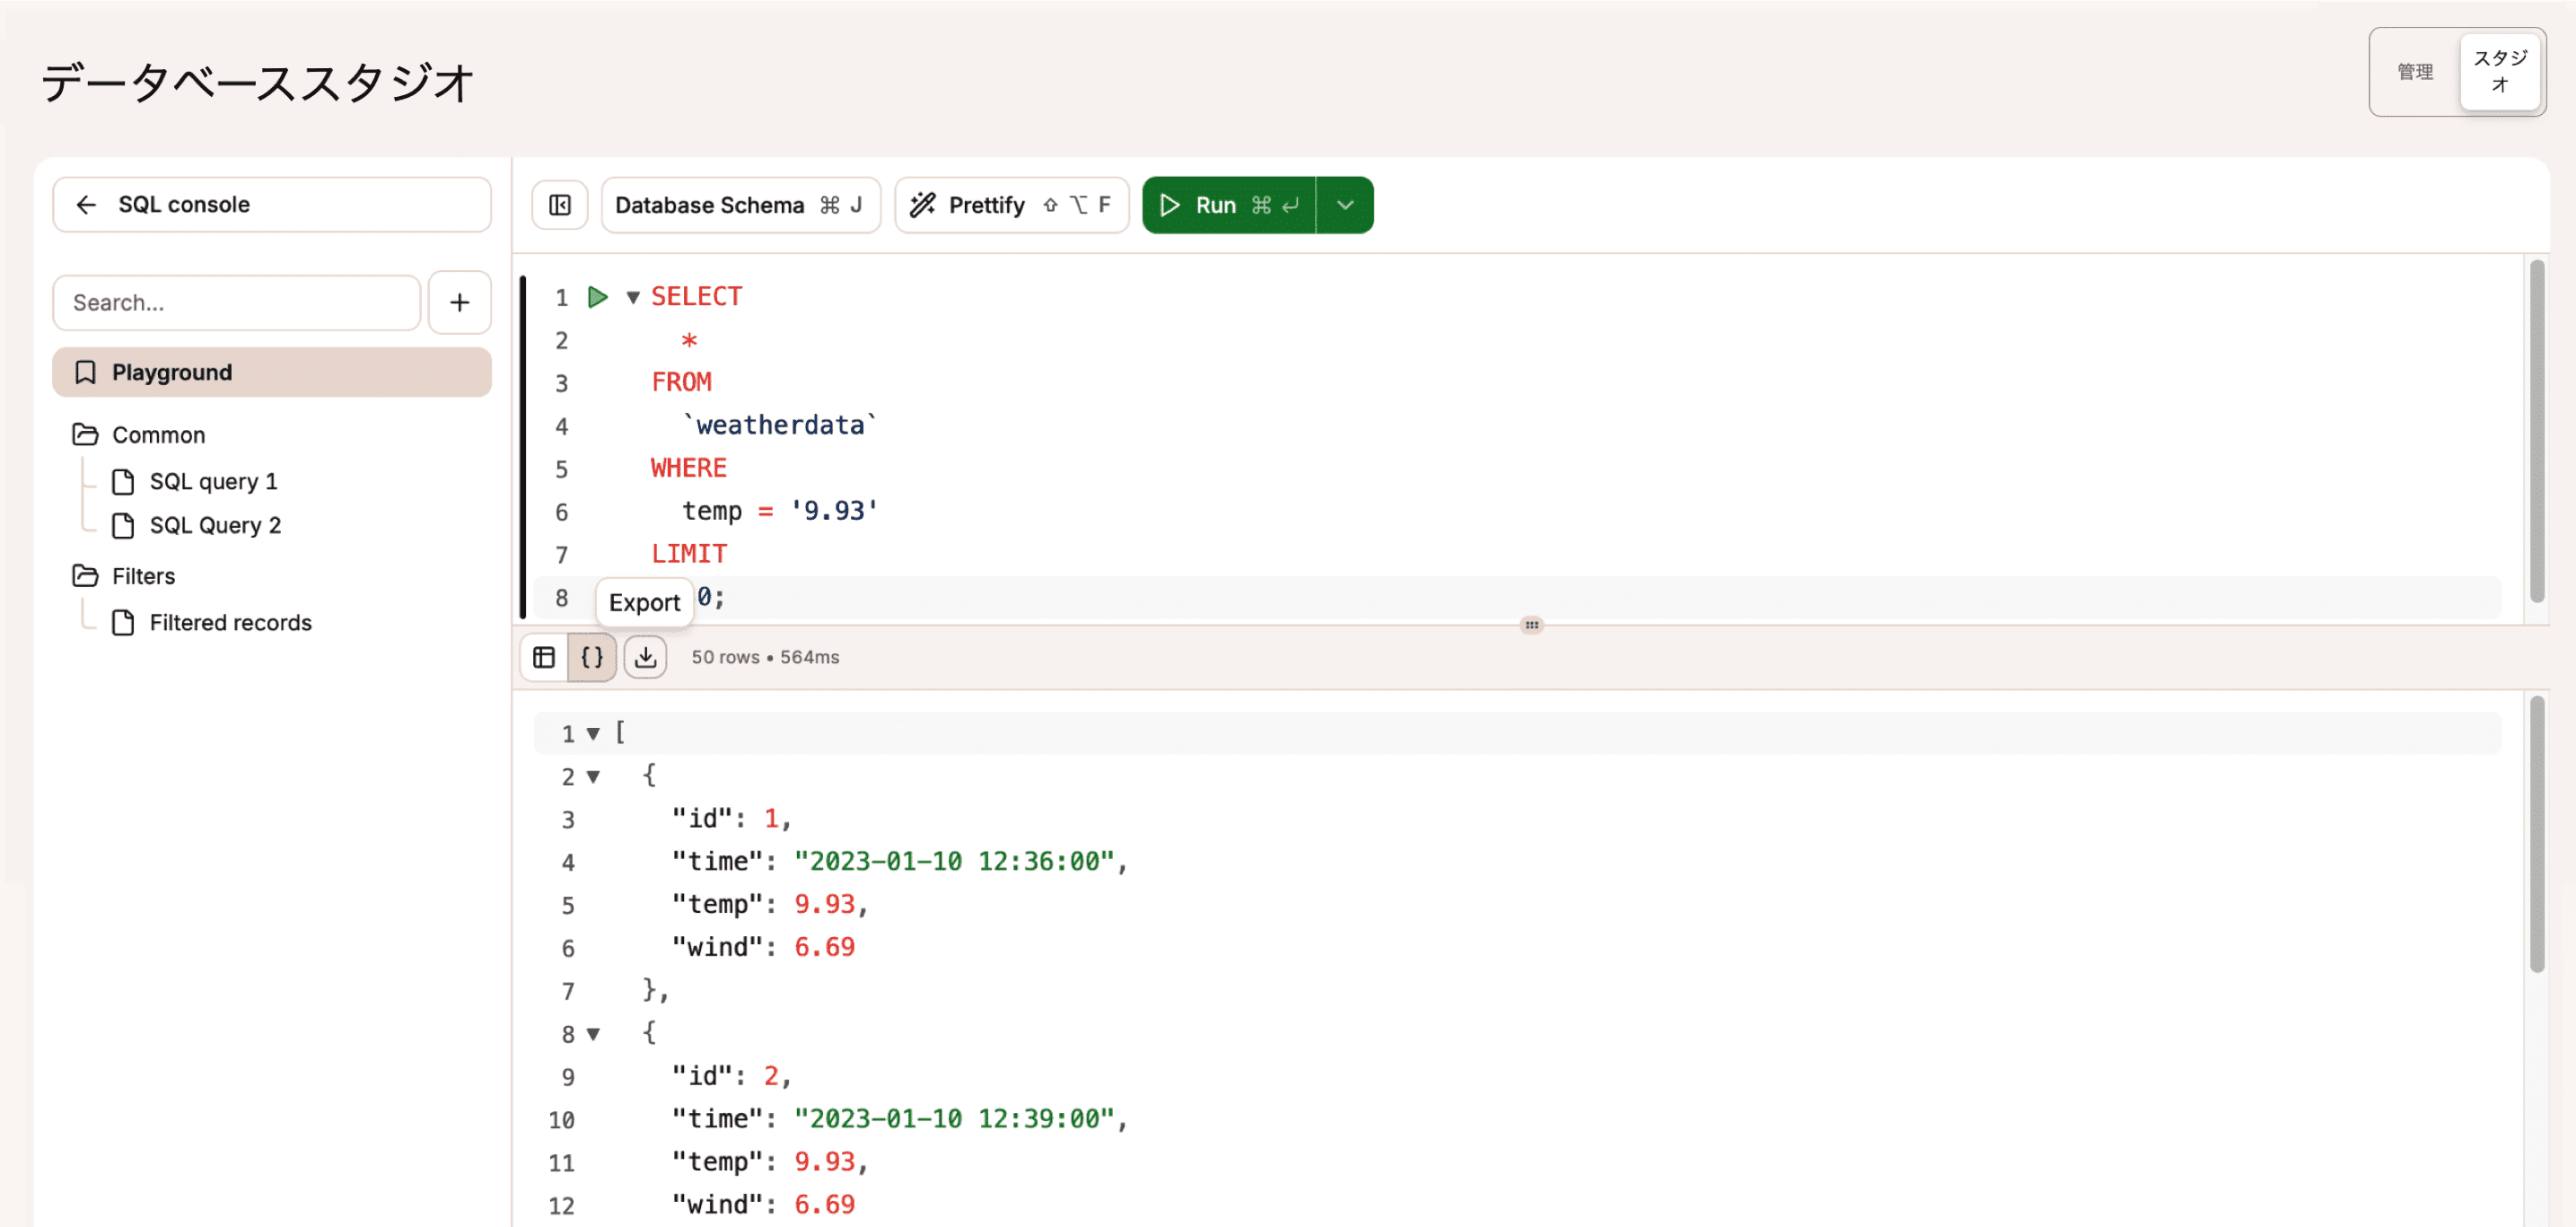Screen dimensions: 2576x1227
Task: Collapse the sidebar panel icon
Action: click(x=560, y=205)
